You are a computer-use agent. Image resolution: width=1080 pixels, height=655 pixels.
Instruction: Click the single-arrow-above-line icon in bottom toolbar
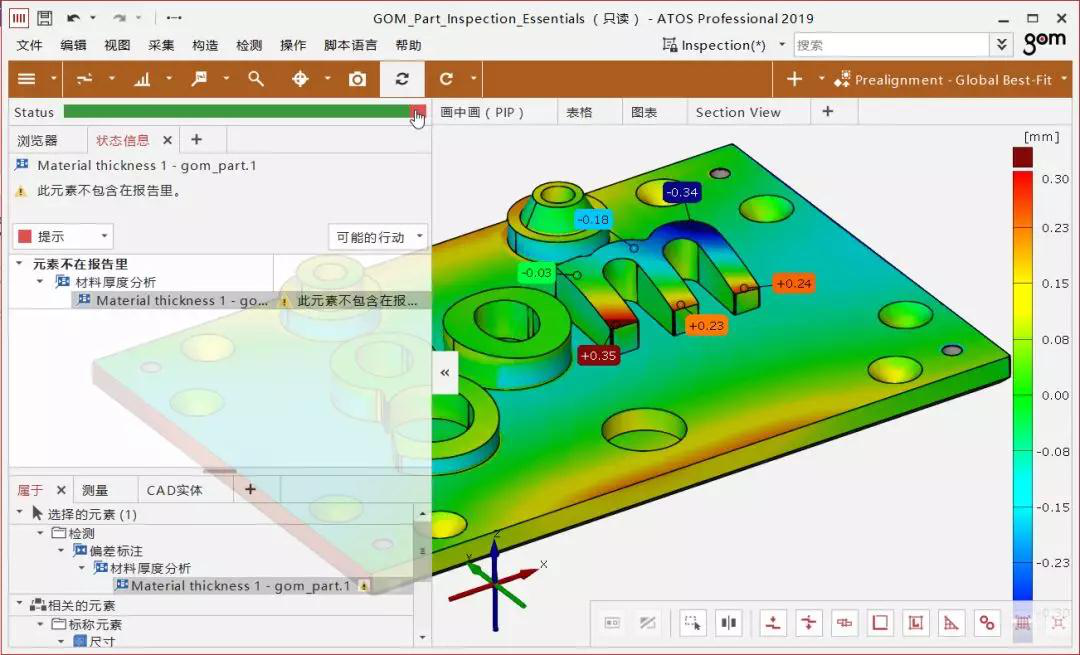(x=773, y=623)
